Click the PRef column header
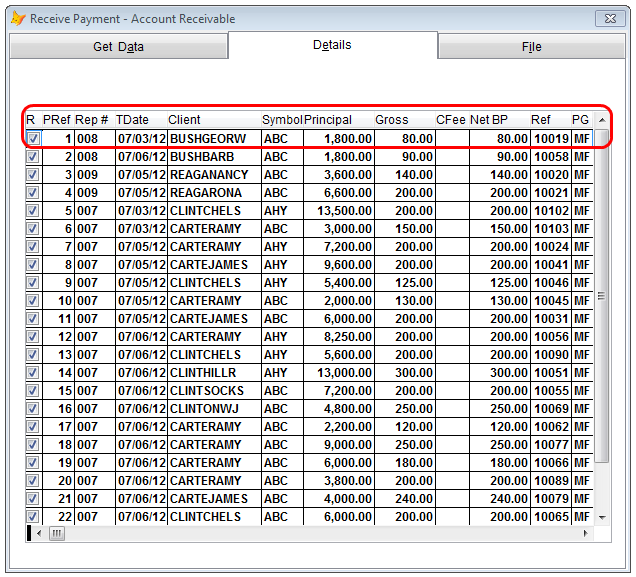This screenshot has height=577, width=636. (56, 120)
